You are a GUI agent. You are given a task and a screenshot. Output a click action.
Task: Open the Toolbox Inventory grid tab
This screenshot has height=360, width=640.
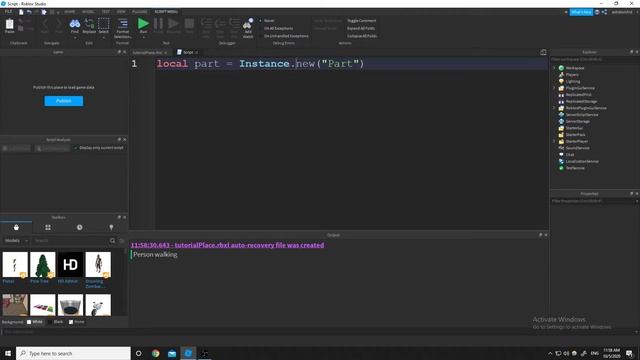(x=48, y=227)
